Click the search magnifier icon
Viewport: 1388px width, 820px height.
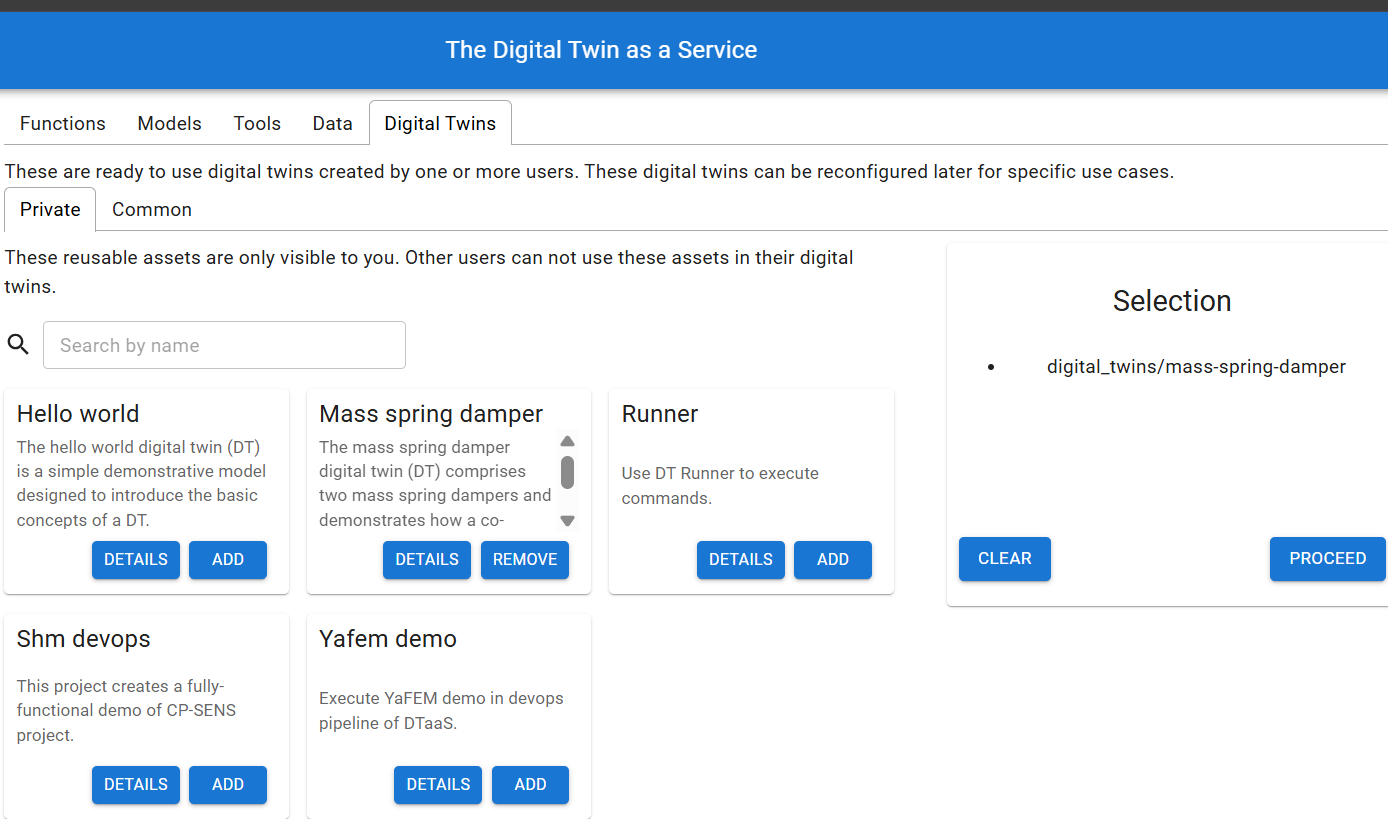18,345
